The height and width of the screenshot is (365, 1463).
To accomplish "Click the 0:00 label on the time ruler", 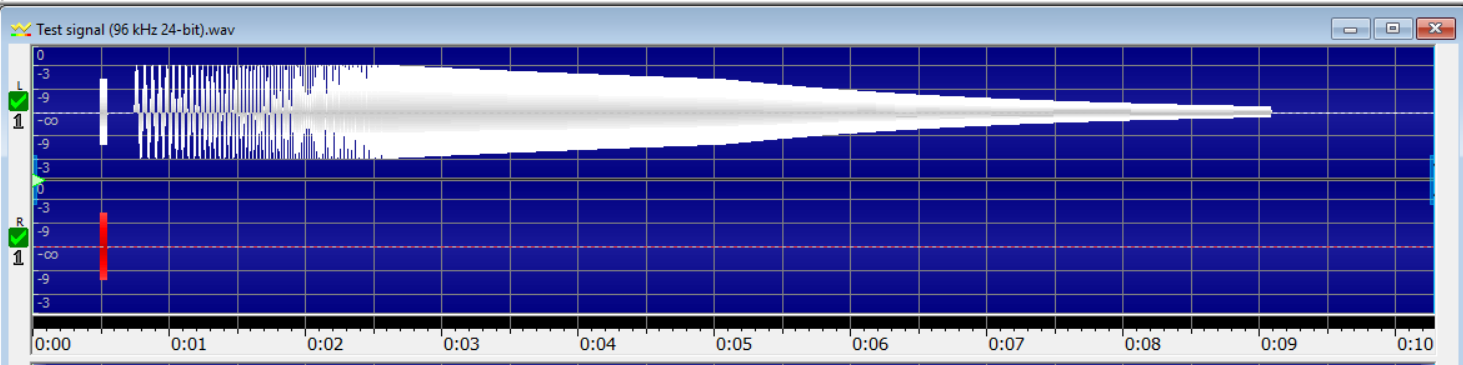I will [x=53, y=344].
